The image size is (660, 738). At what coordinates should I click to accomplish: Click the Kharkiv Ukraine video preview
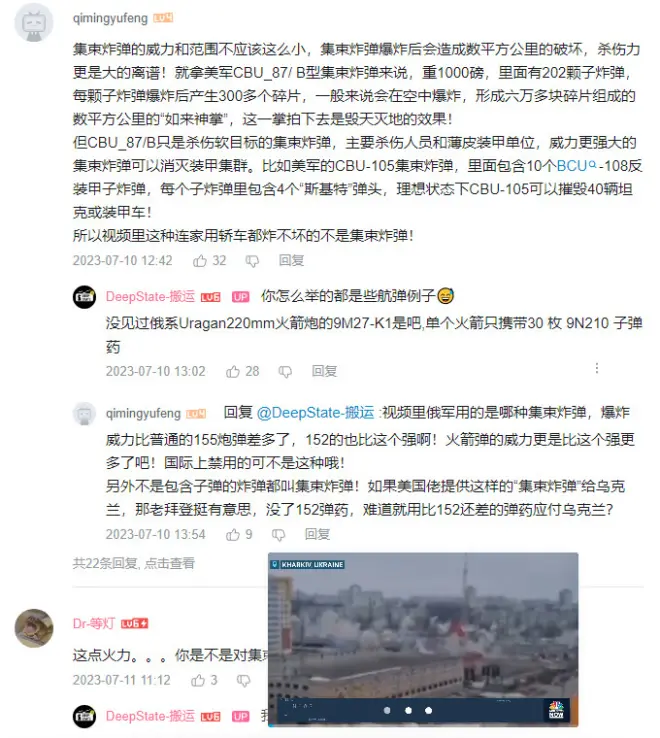(x=423, y=640)
